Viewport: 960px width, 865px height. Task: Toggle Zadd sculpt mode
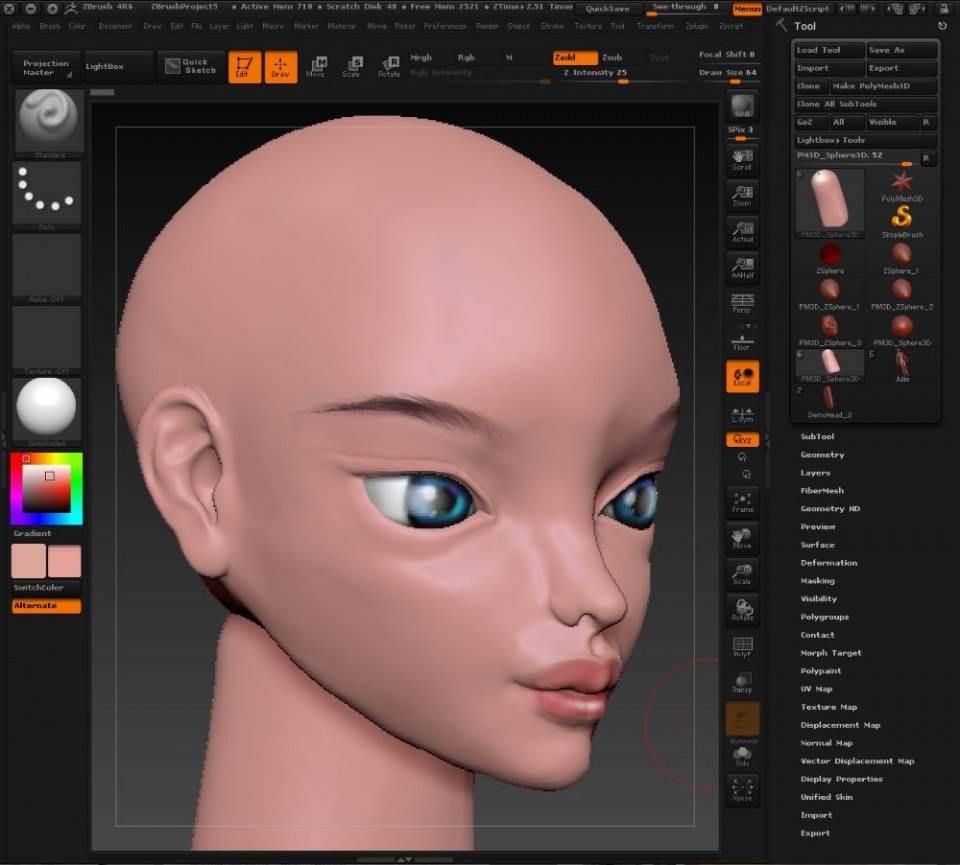click(575, 58)
